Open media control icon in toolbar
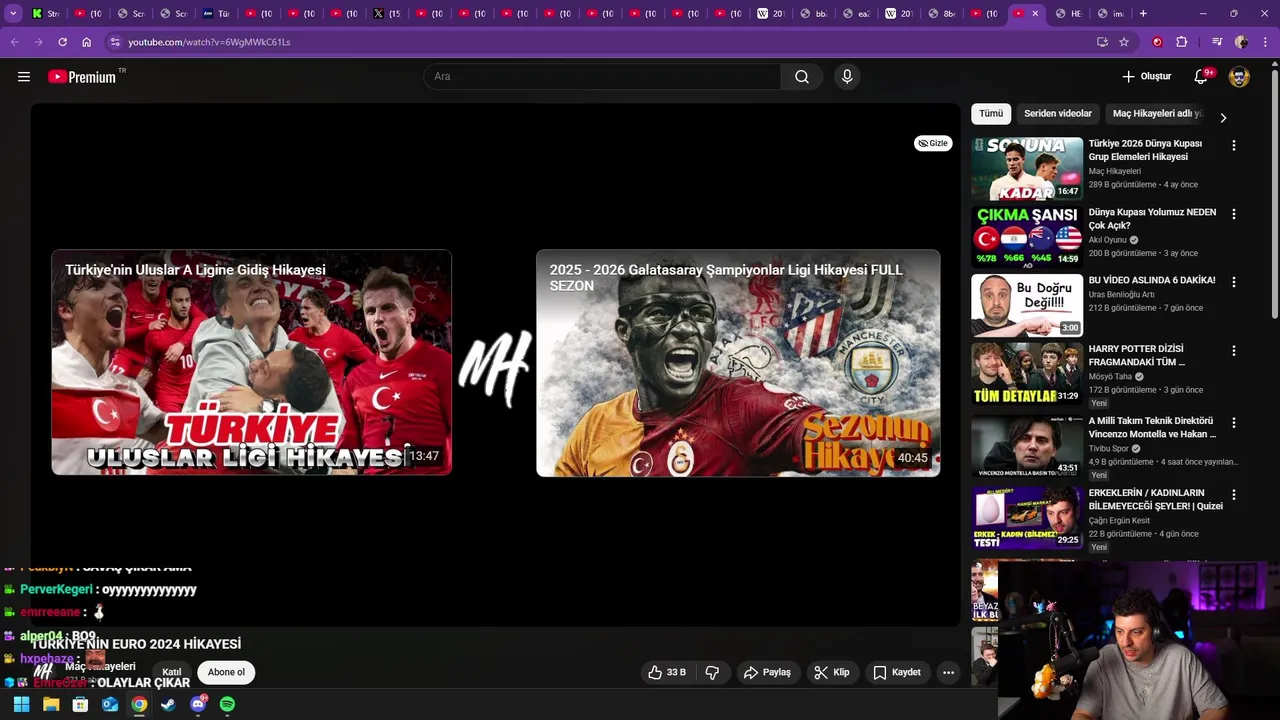The image size is (1280, 720). (x=1216, y=42)
